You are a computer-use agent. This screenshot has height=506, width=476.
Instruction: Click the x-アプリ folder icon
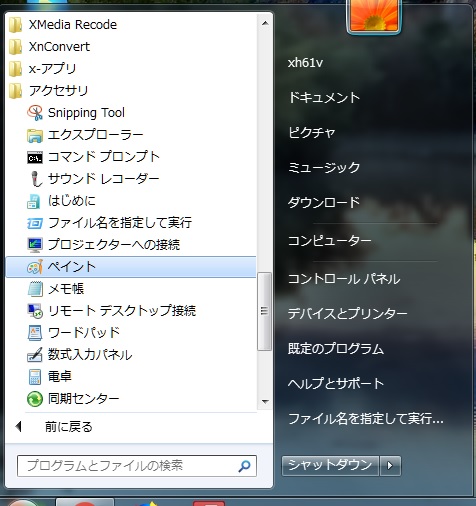[15, 69]
